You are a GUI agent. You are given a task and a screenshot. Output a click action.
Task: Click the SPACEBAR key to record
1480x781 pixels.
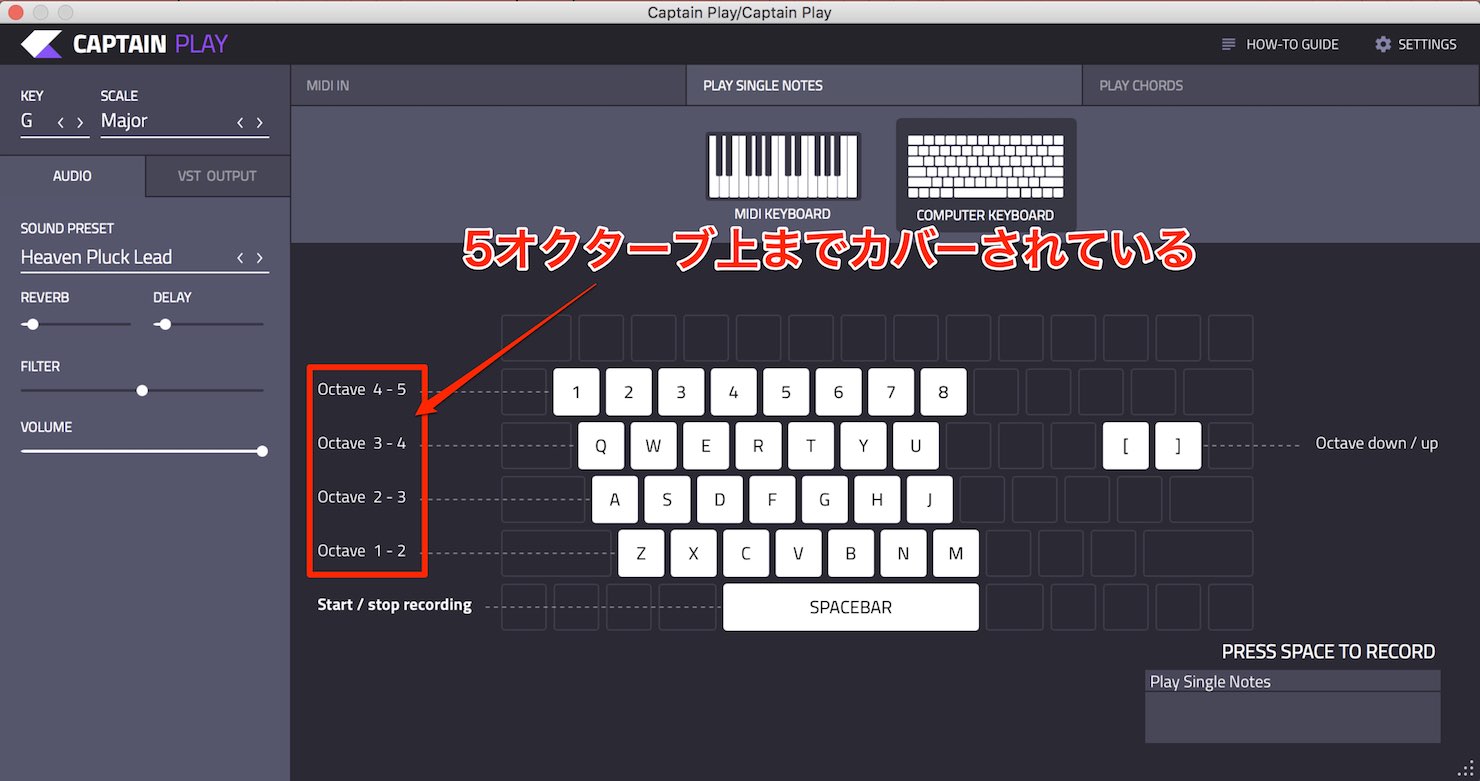tap(851, 607)
